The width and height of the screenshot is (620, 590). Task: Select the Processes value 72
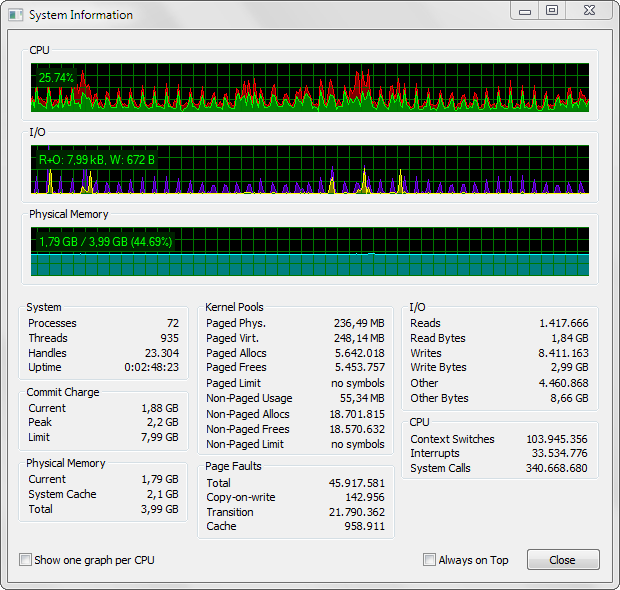click(173, 323)
